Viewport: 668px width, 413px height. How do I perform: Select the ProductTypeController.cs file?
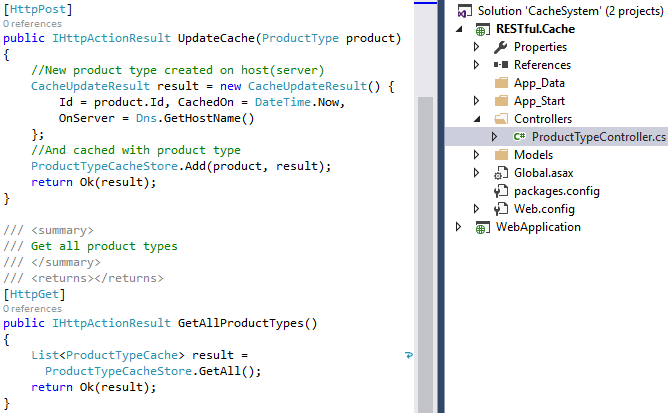click(x=599, y=137)
